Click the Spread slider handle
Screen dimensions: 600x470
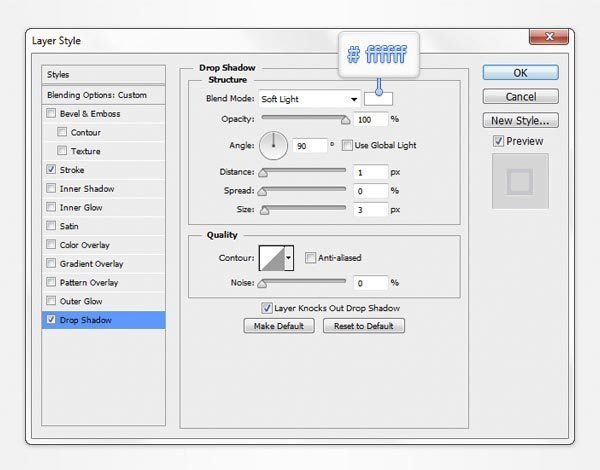pos(262,192)
